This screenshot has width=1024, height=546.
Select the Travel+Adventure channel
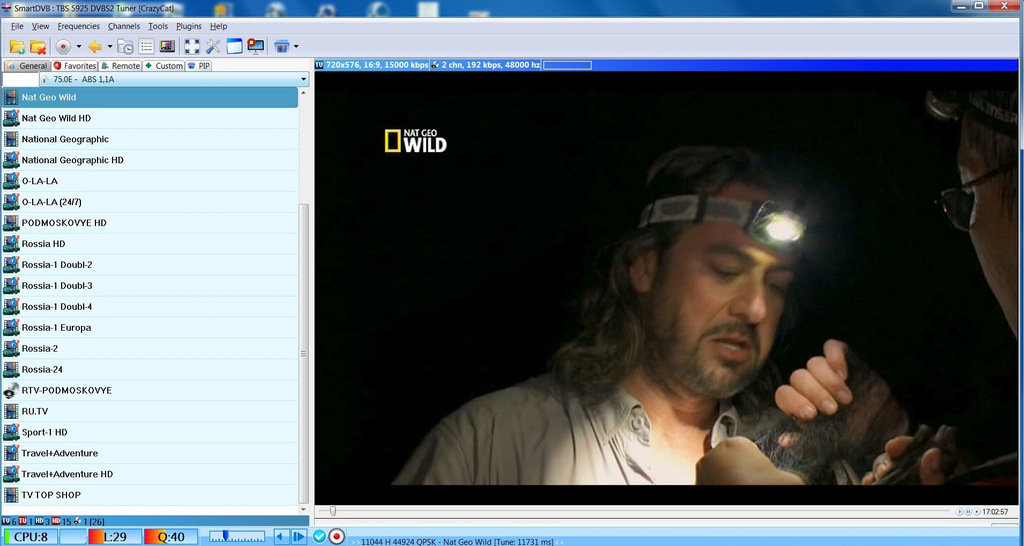150,453
